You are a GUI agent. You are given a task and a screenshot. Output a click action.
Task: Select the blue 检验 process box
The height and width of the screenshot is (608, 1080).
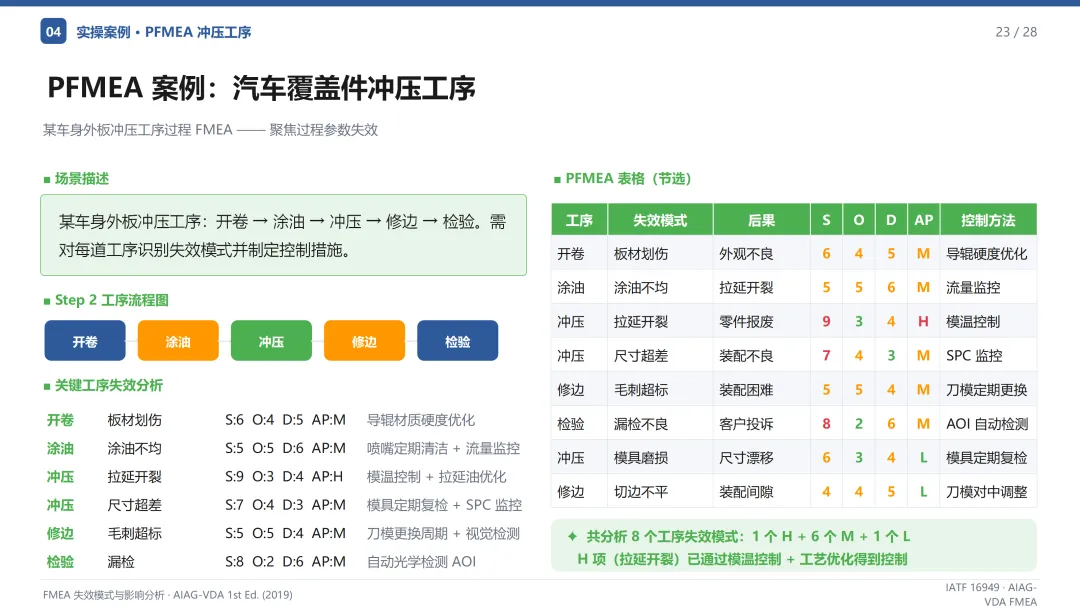[457, 341]
